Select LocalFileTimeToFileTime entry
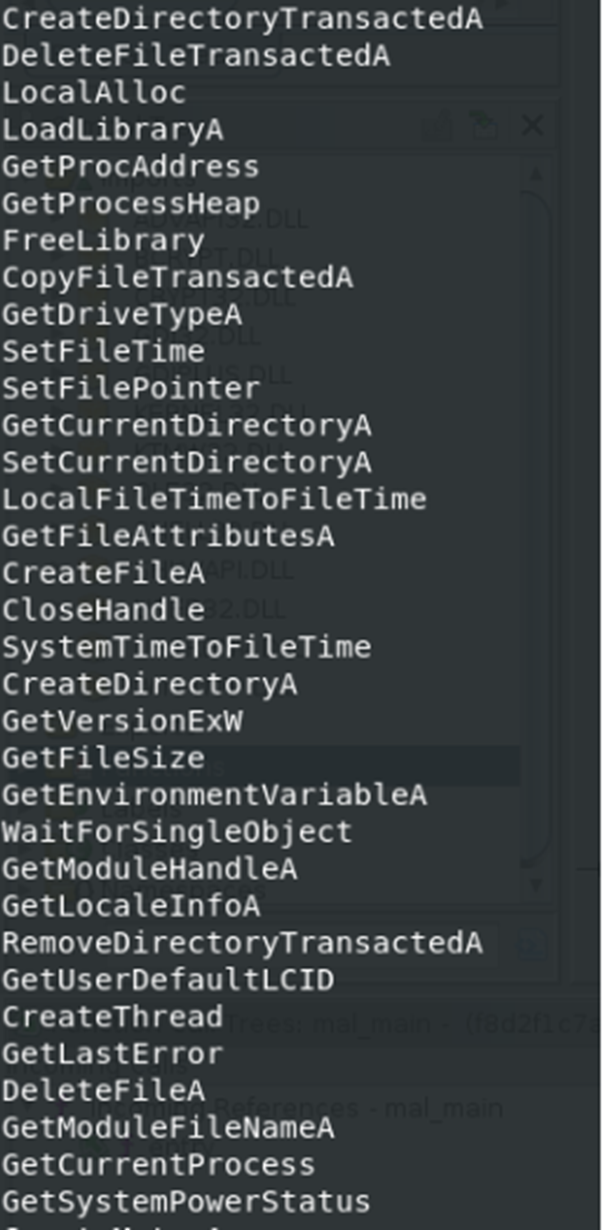Viewport: 605px width, 1230px height. tap(214, 500)
